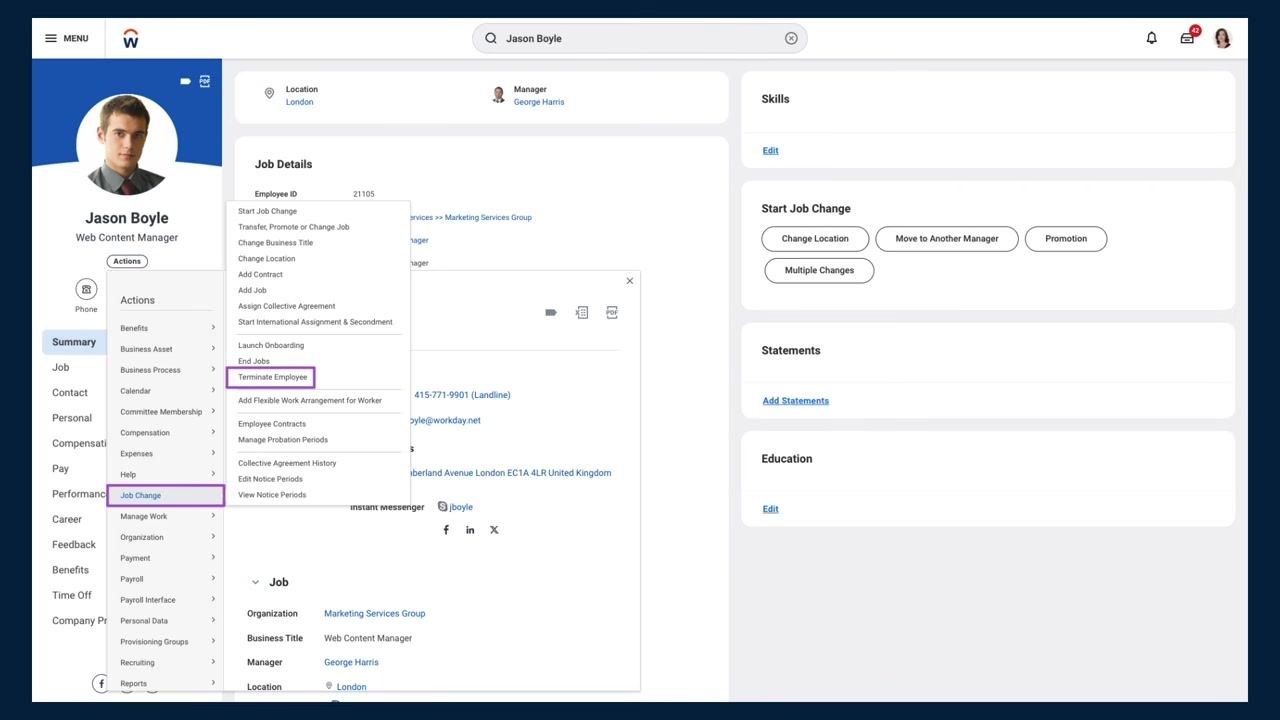Click the tag icon on blue profile header
Screen dimensions: 1280x720
point(185,81)
